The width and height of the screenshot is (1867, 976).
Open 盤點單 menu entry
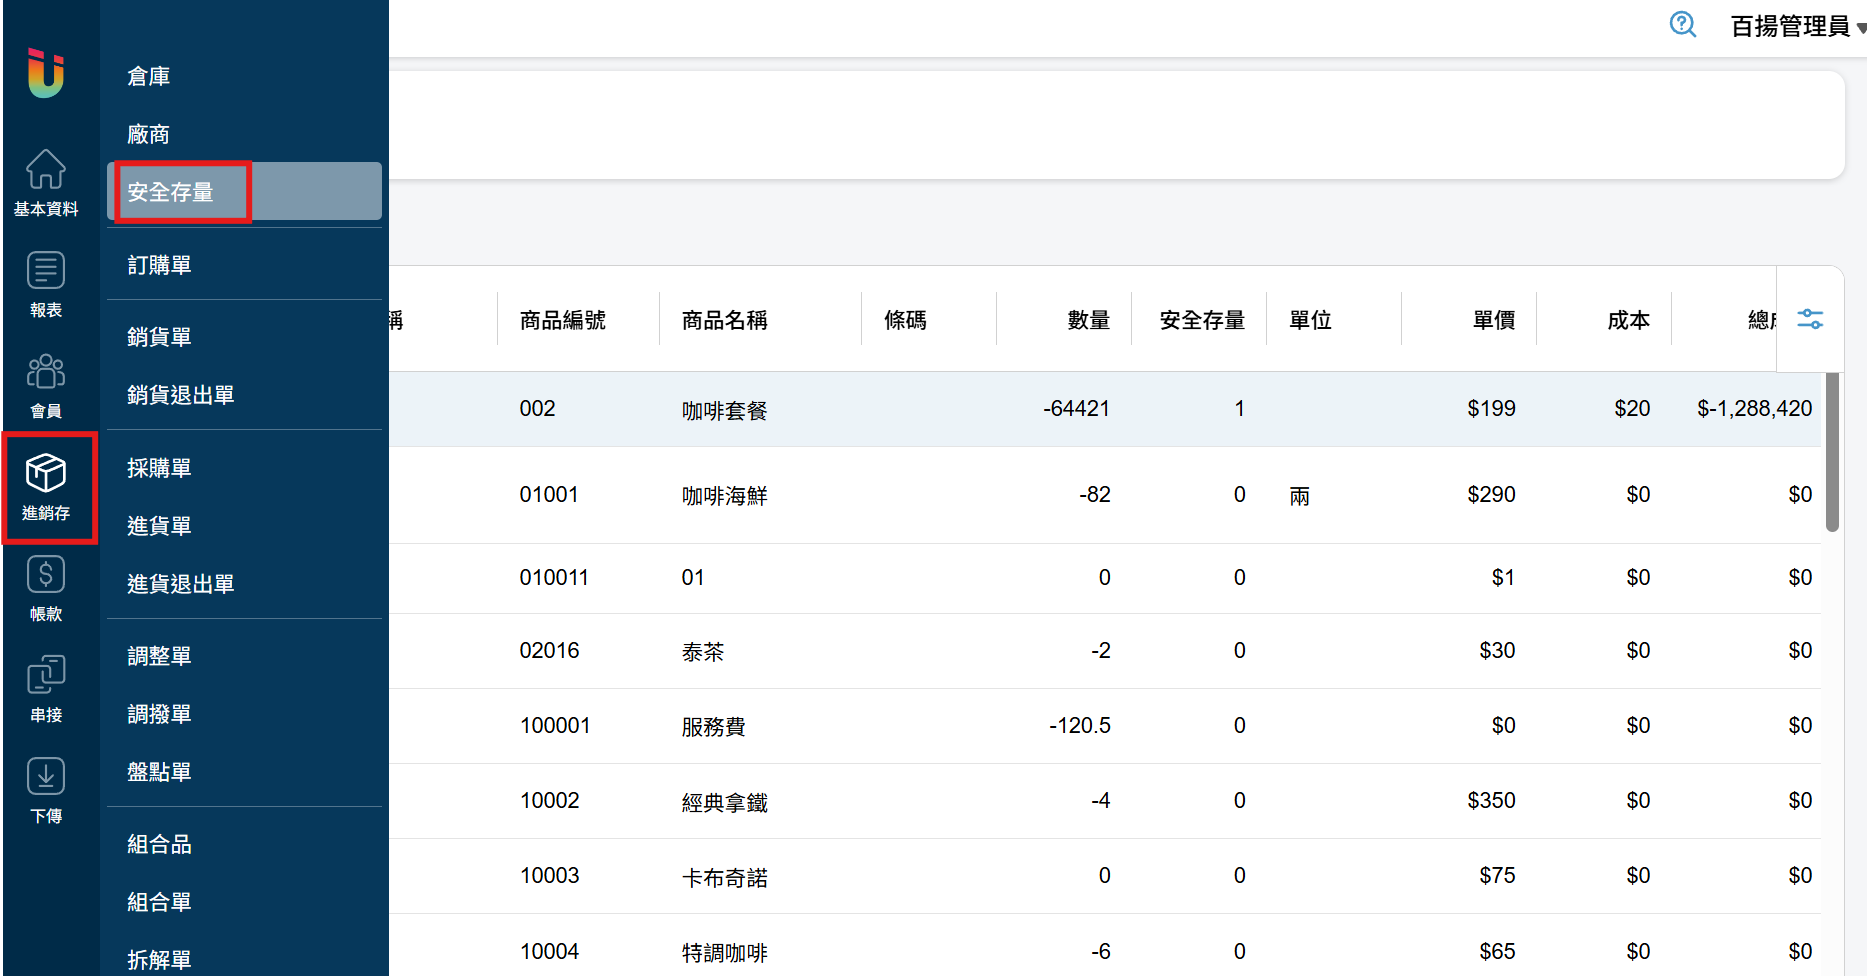click(160, 772)
